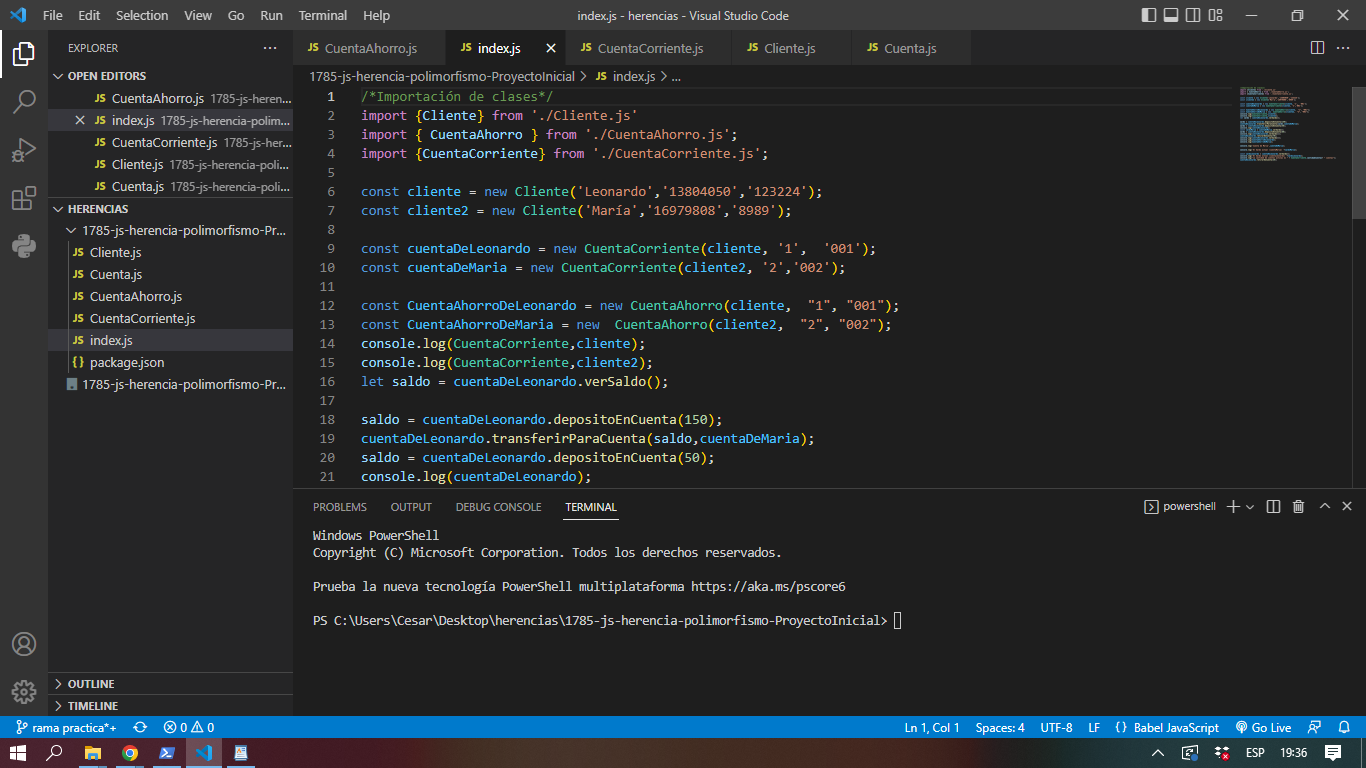Viewport: 1366px width, 768px height.
Task: Open package.json in the file tree
Action: [x=170, y=362]
